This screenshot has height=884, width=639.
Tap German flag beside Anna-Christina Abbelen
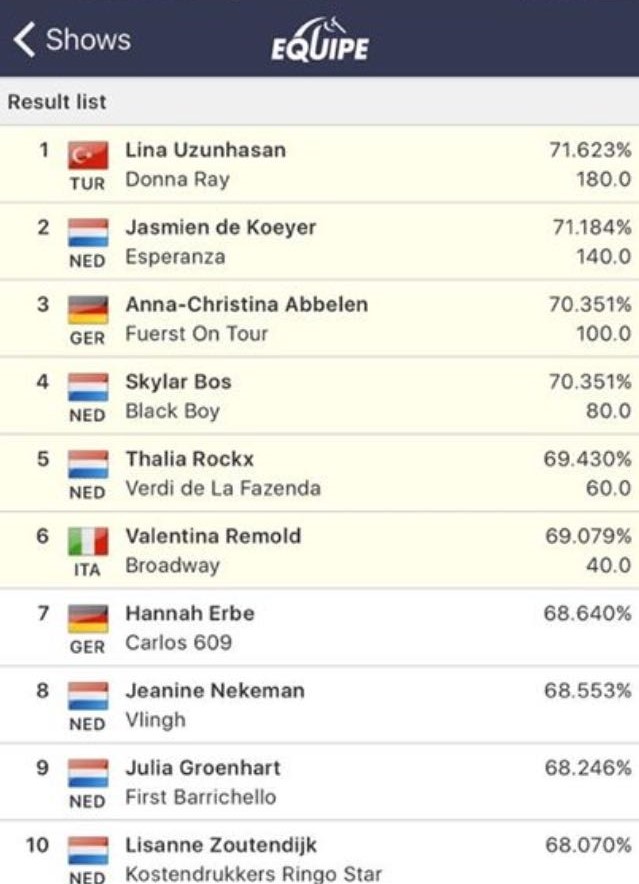click(x=87, y=309)
